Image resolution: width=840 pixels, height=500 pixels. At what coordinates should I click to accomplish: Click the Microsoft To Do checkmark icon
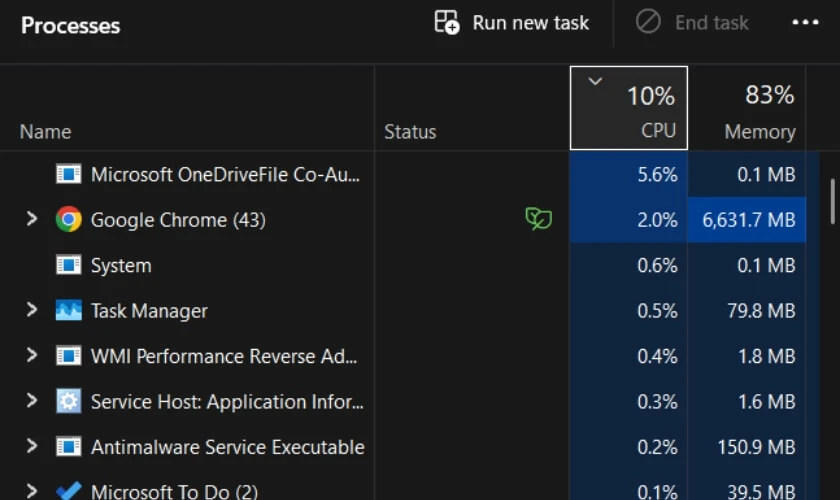[x=69, y=490]
